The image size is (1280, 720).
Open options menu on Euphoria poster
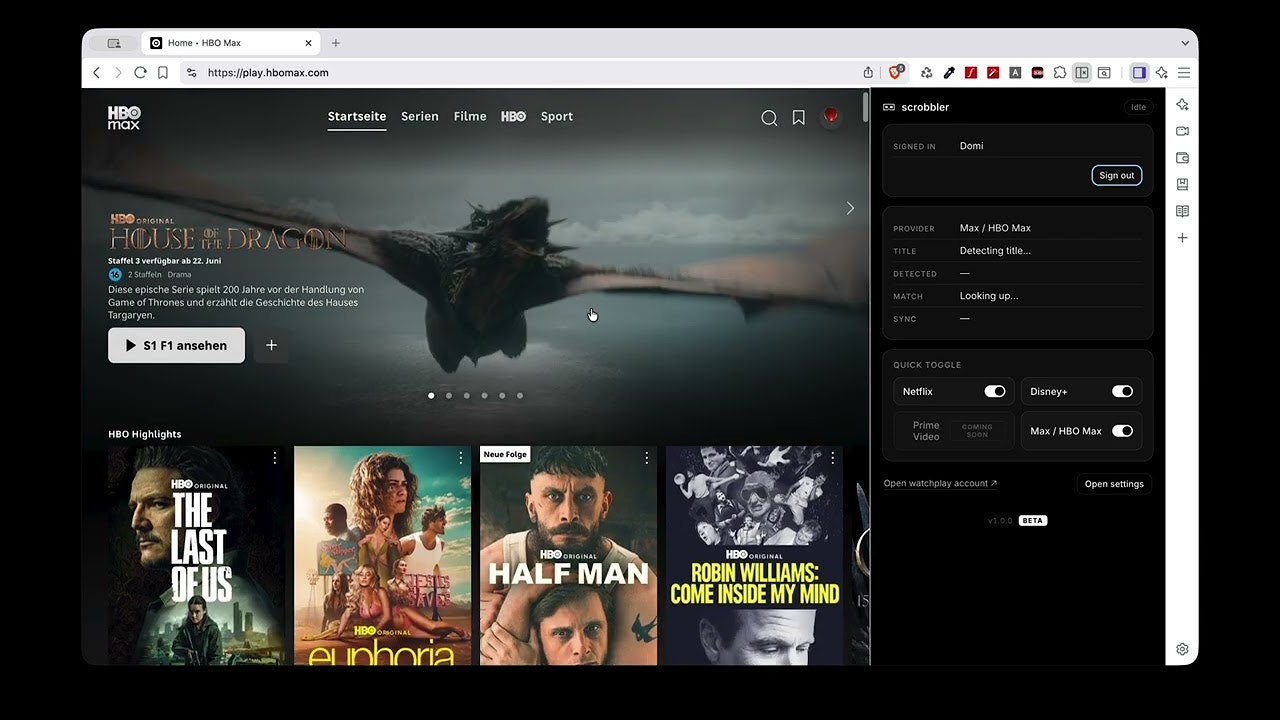461,458
